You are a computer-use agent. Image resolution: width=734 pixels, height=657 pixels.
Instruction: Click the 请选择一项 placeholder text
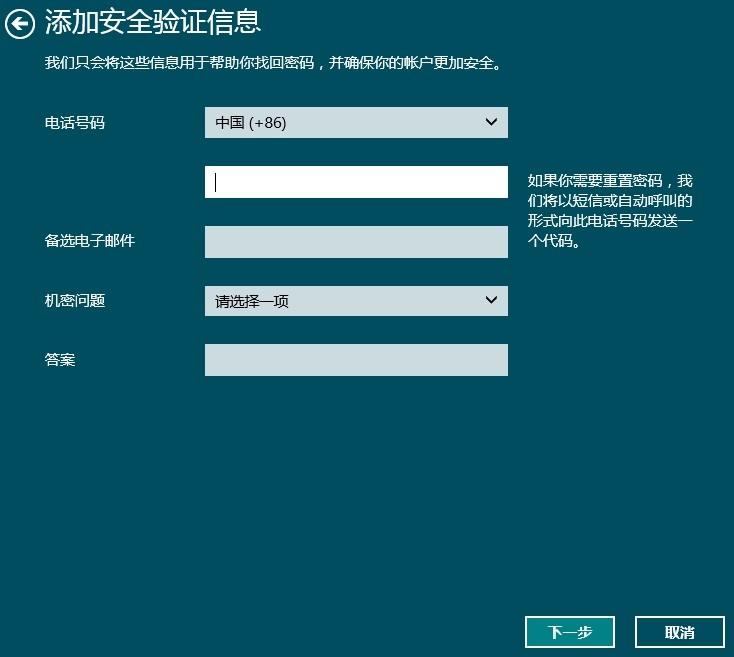coord(252,301)
